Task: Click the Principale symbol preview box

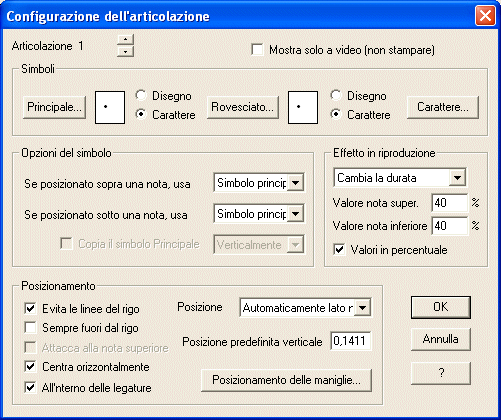Action: 110,107
